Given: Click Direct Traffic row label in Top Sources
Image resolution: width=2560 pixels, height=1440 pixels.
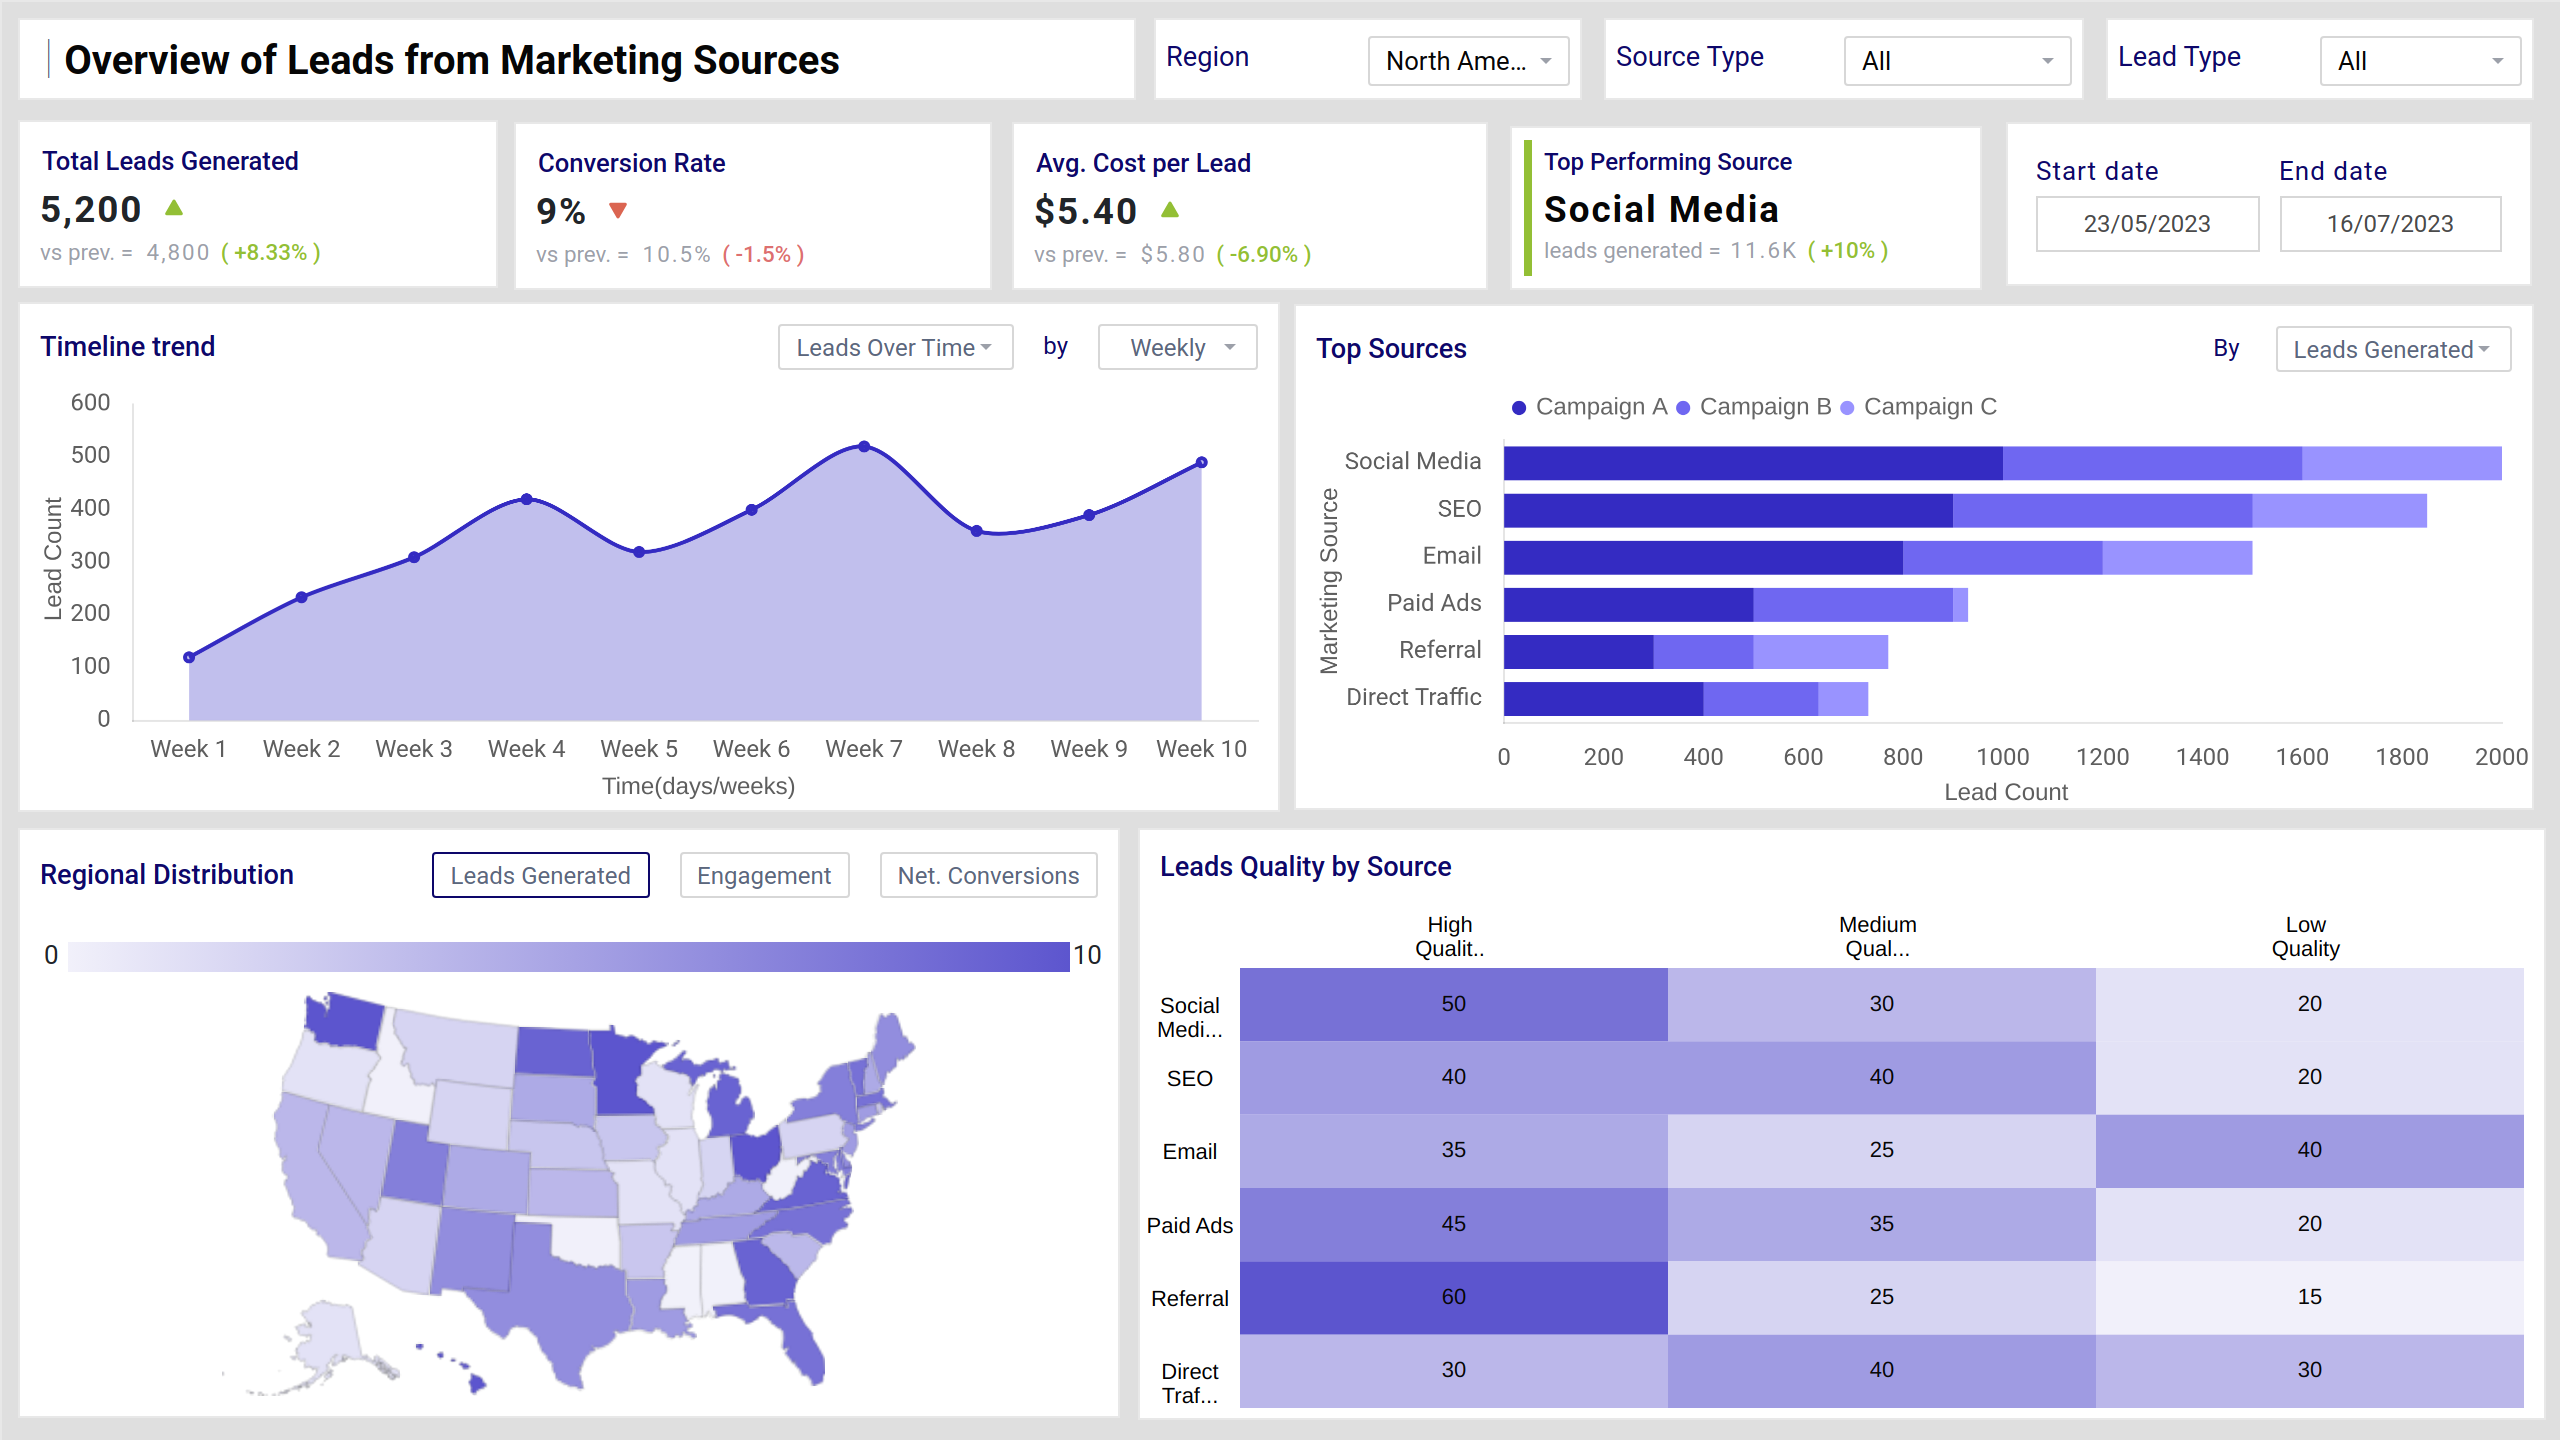Looking at the screenshot, I should tap(1414, 697).
